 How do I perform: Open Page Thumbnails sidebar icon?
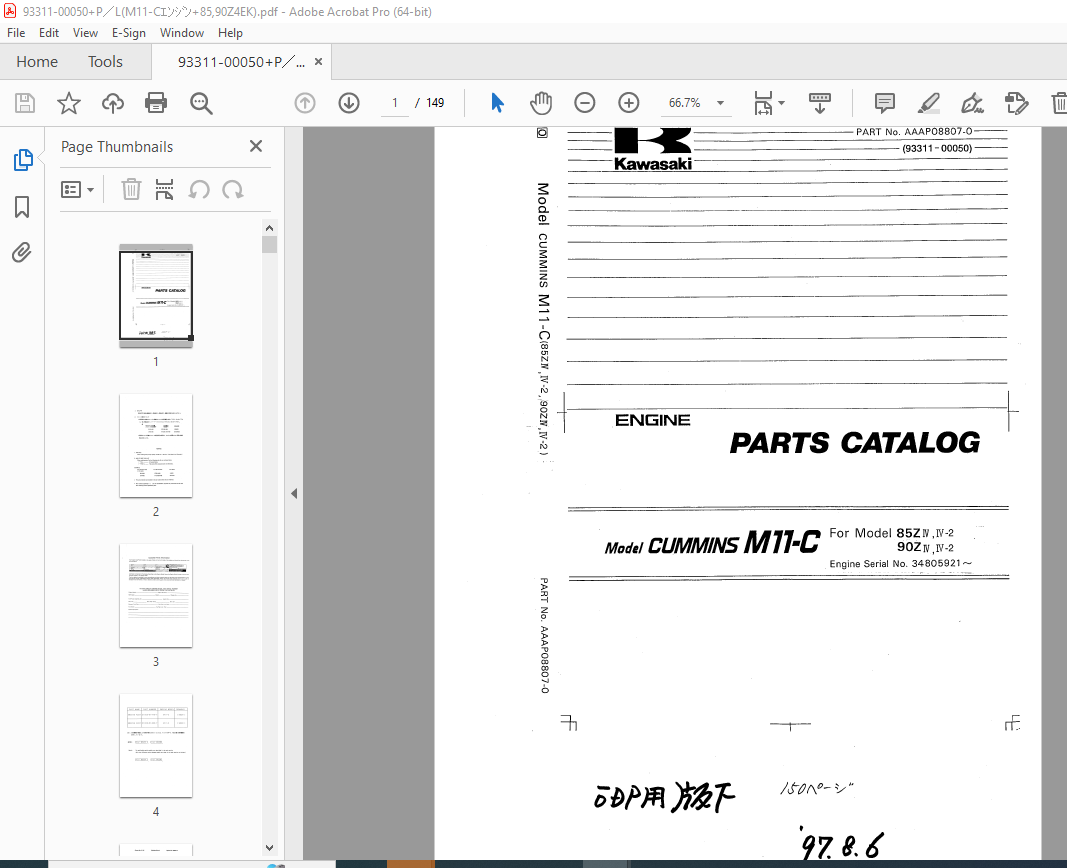(x=22, y=160)
